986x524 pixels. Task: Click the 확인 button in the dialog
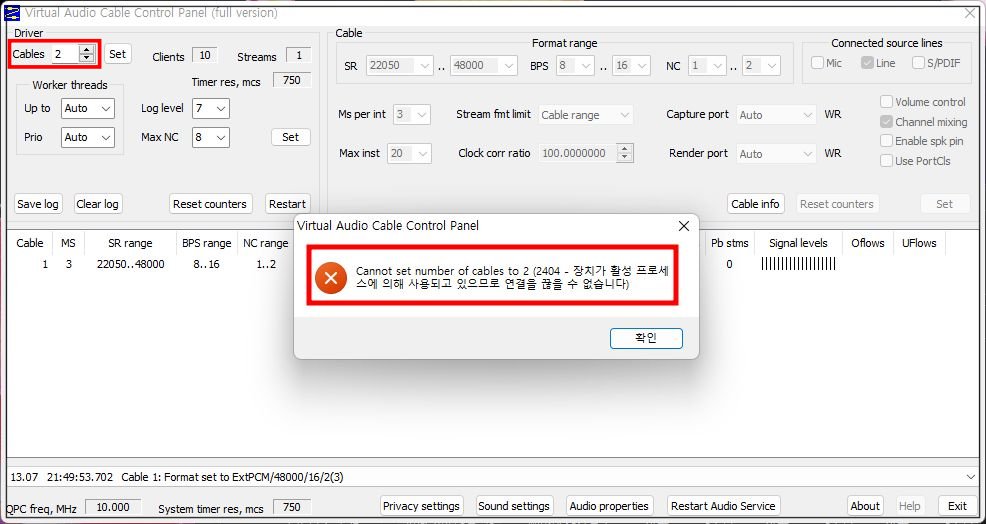coord(646,338)
